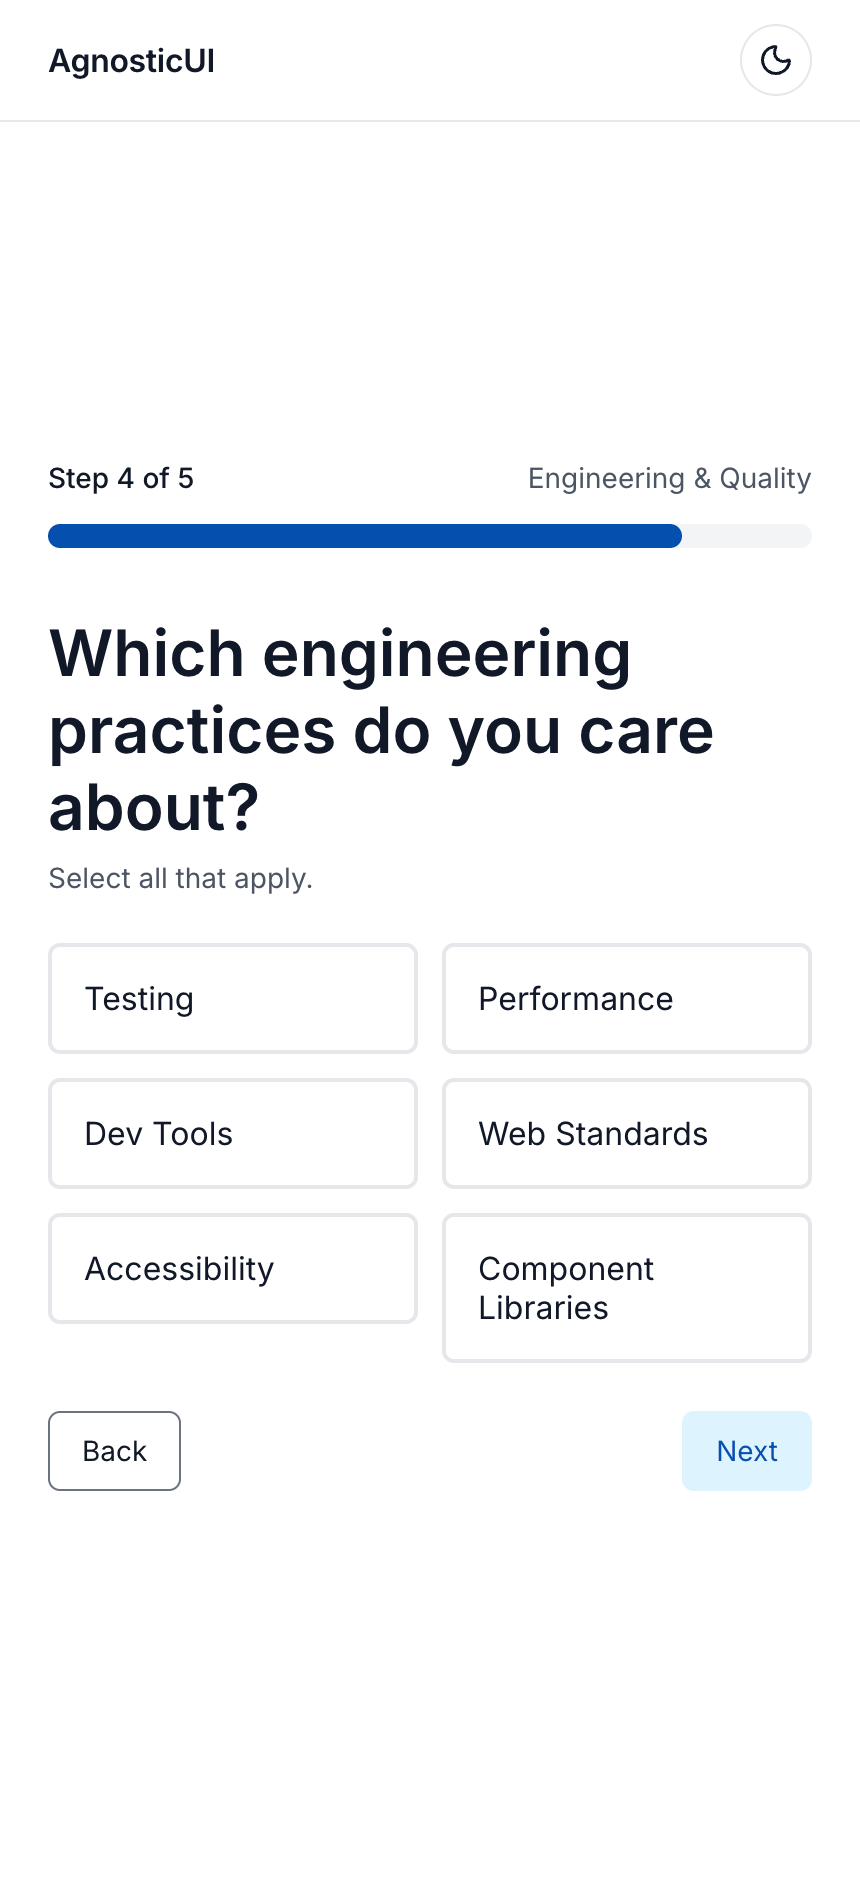Select Performance to proceed

(x=626, y=998)
